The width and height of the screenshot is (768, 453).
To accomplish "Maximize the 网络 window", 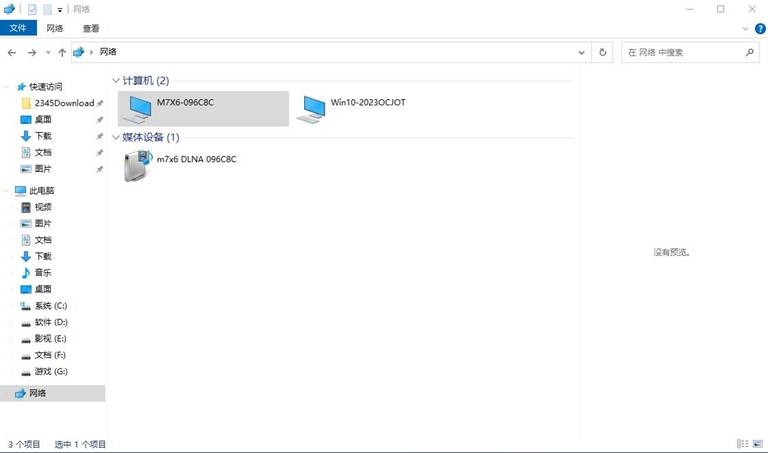I will 720,9.
